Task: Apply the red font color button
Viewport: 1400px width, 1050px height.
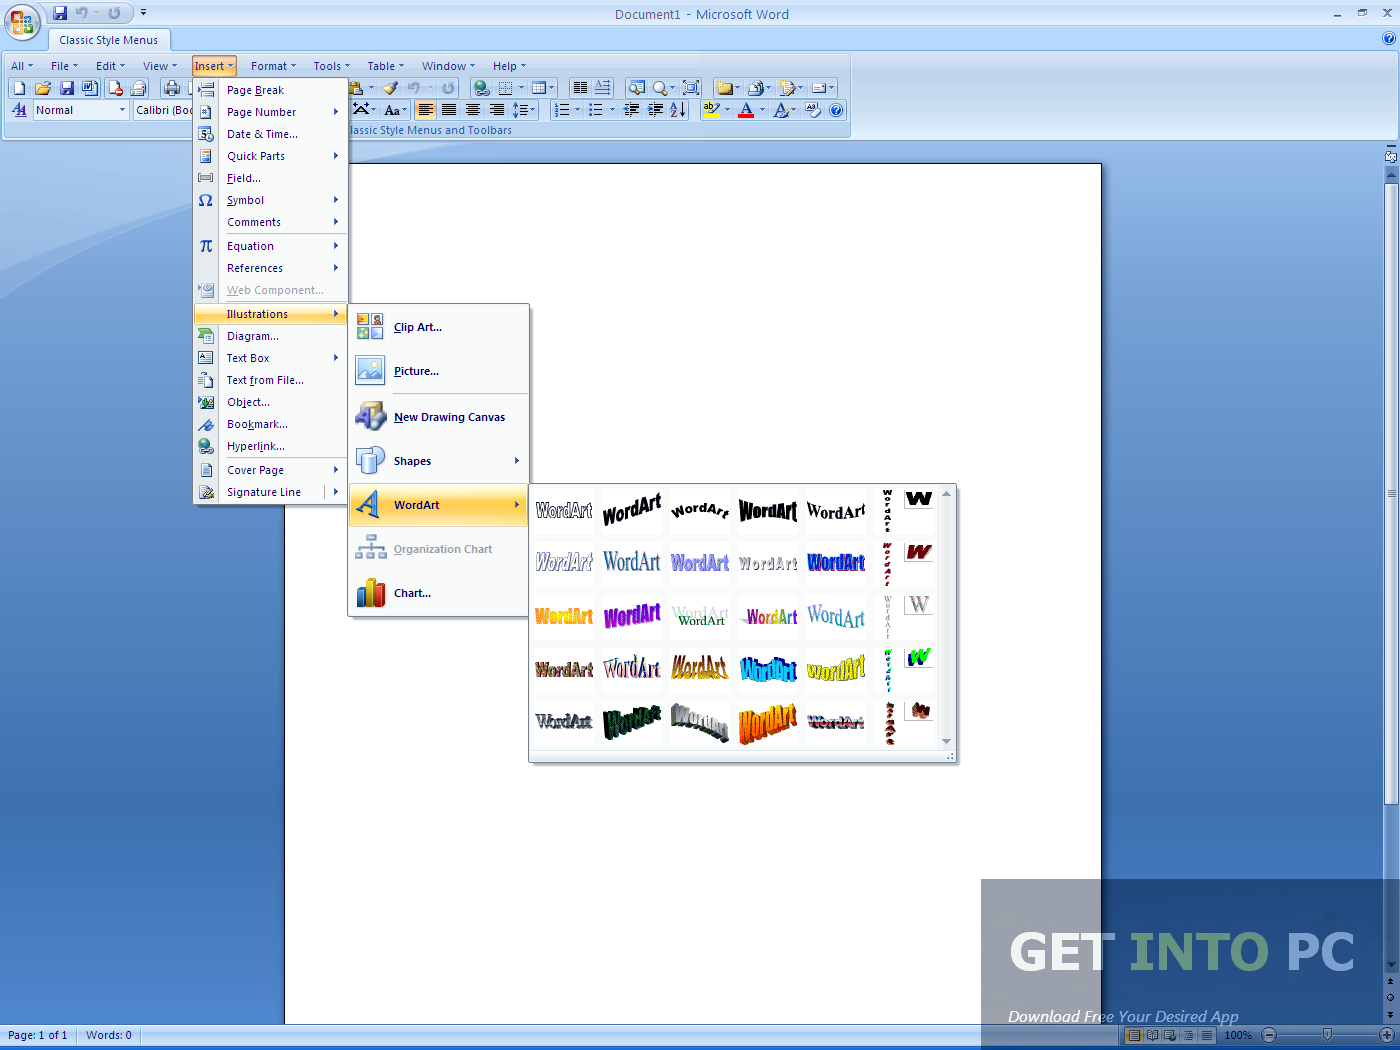Action: click(746, 110)
